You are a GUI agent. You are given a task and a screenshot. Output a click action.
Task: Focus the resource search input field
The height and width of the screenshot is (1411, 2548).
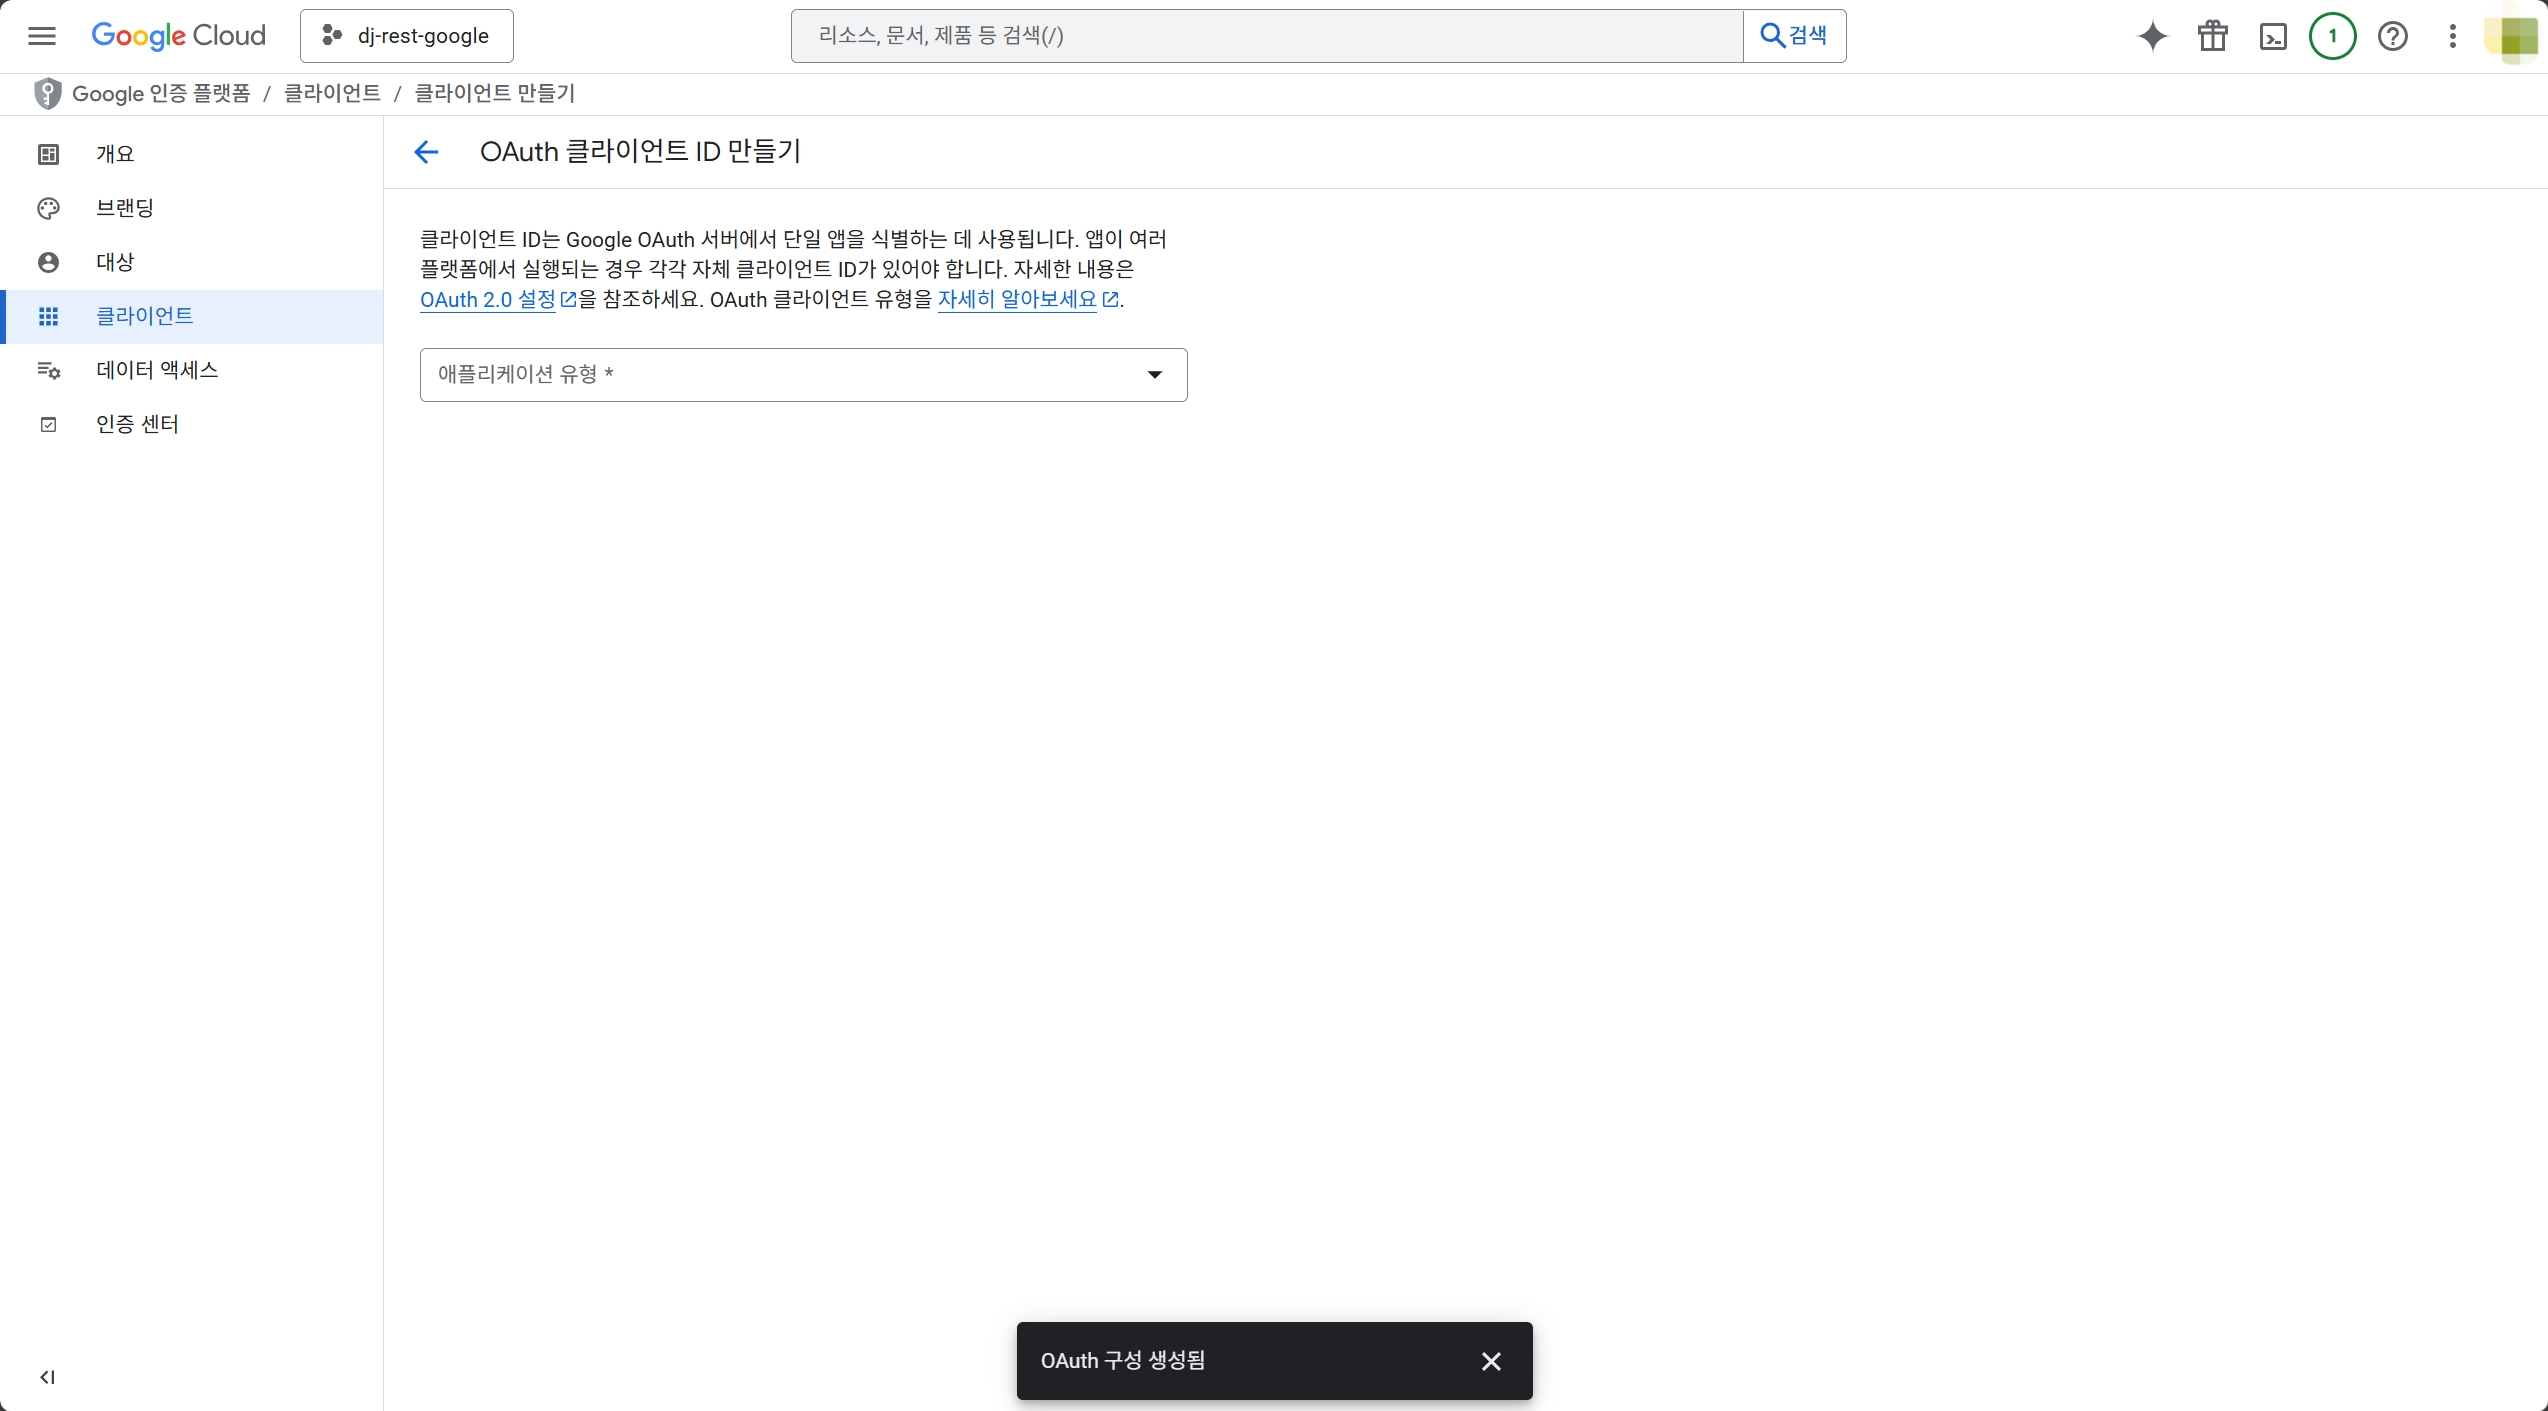tap(1266, 36)
